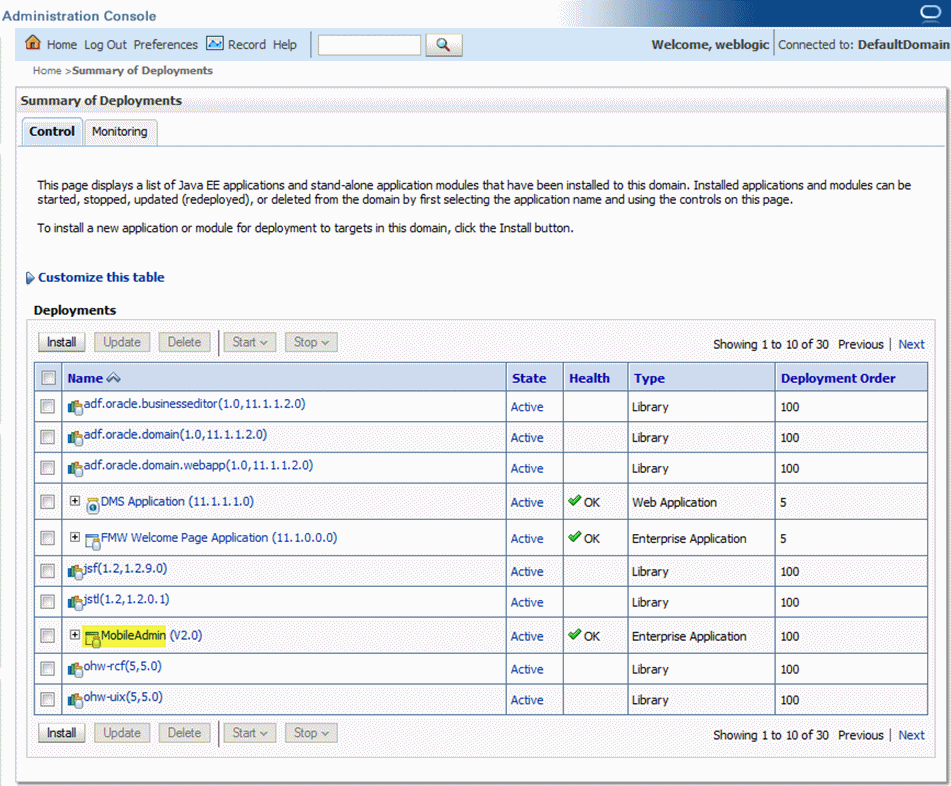This screenshot has width=951, height=786.
Task: Click the green OK checkmark for FMW Welcome Page
Action: pos(575,537)
